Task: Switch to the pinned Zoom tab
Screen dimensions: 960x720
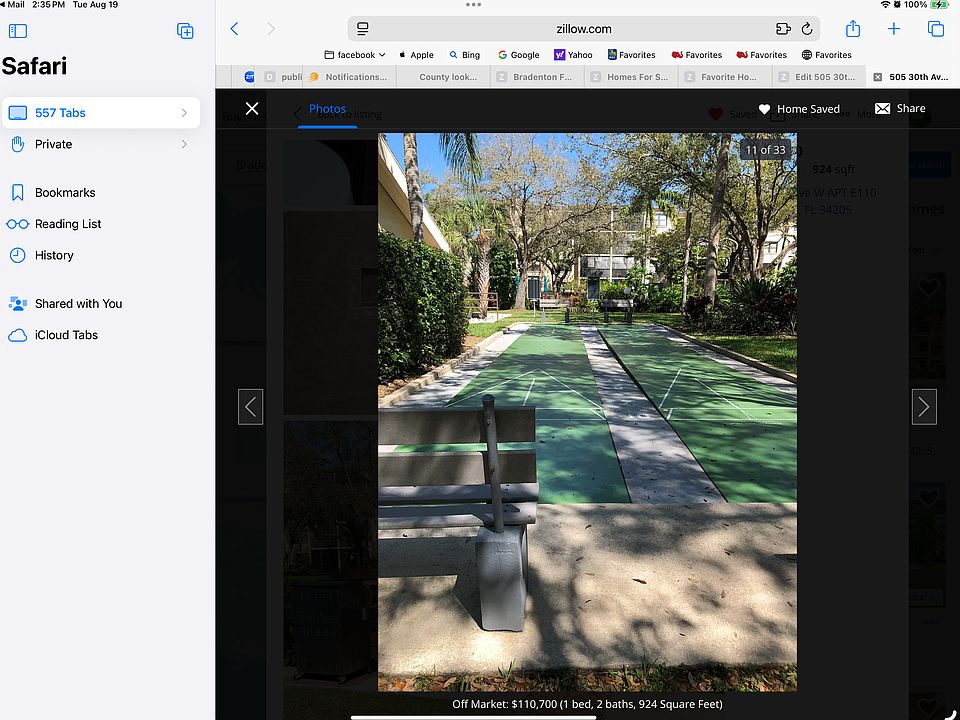Action: point(249,77)
